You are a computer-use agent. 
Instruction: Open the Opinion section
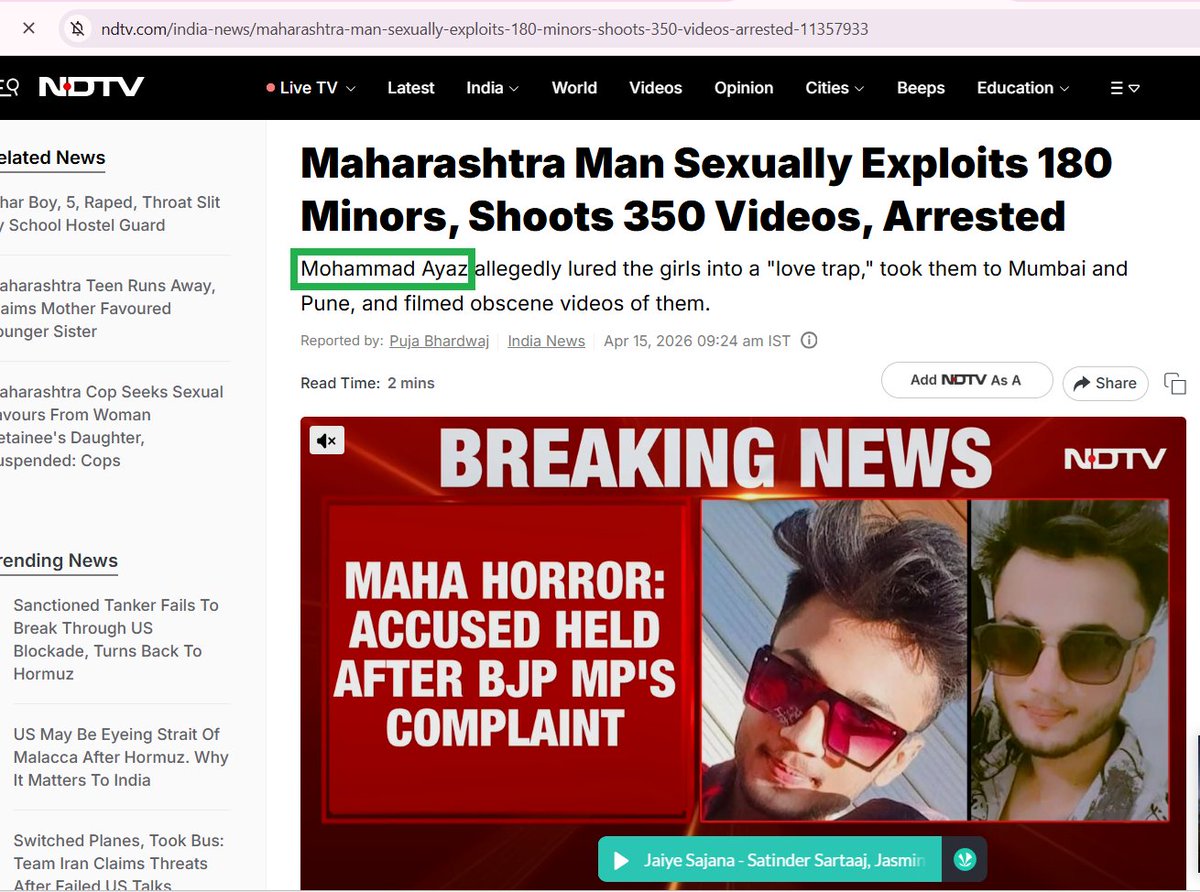click(744, 88)
